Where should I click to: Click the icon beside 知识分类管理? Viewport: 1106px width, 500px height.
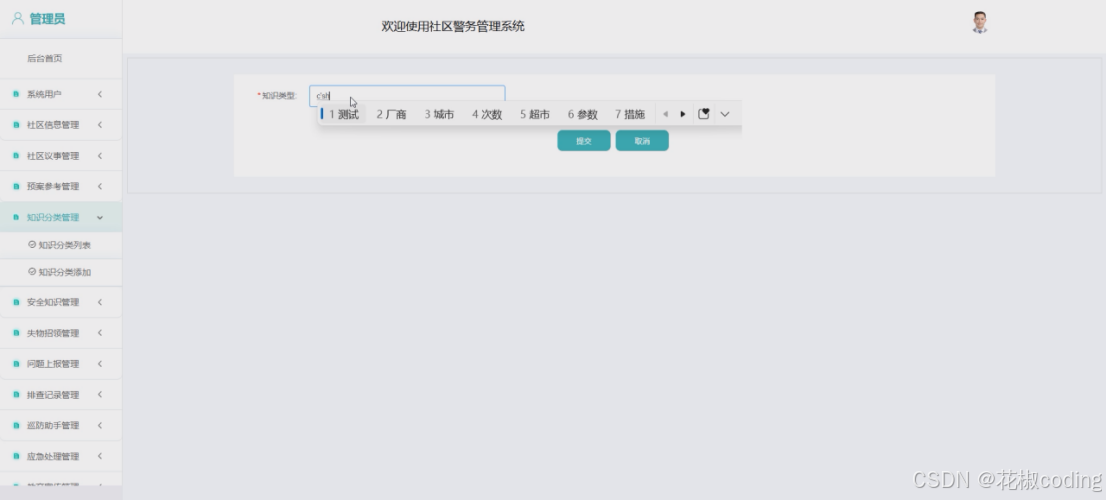click(x=16, y=217)
